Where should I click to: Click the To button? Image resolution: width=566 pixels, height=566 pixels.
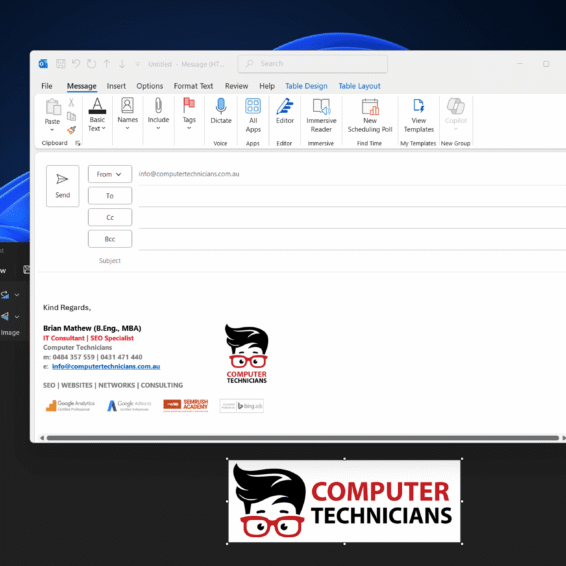(x=110, y=196)
